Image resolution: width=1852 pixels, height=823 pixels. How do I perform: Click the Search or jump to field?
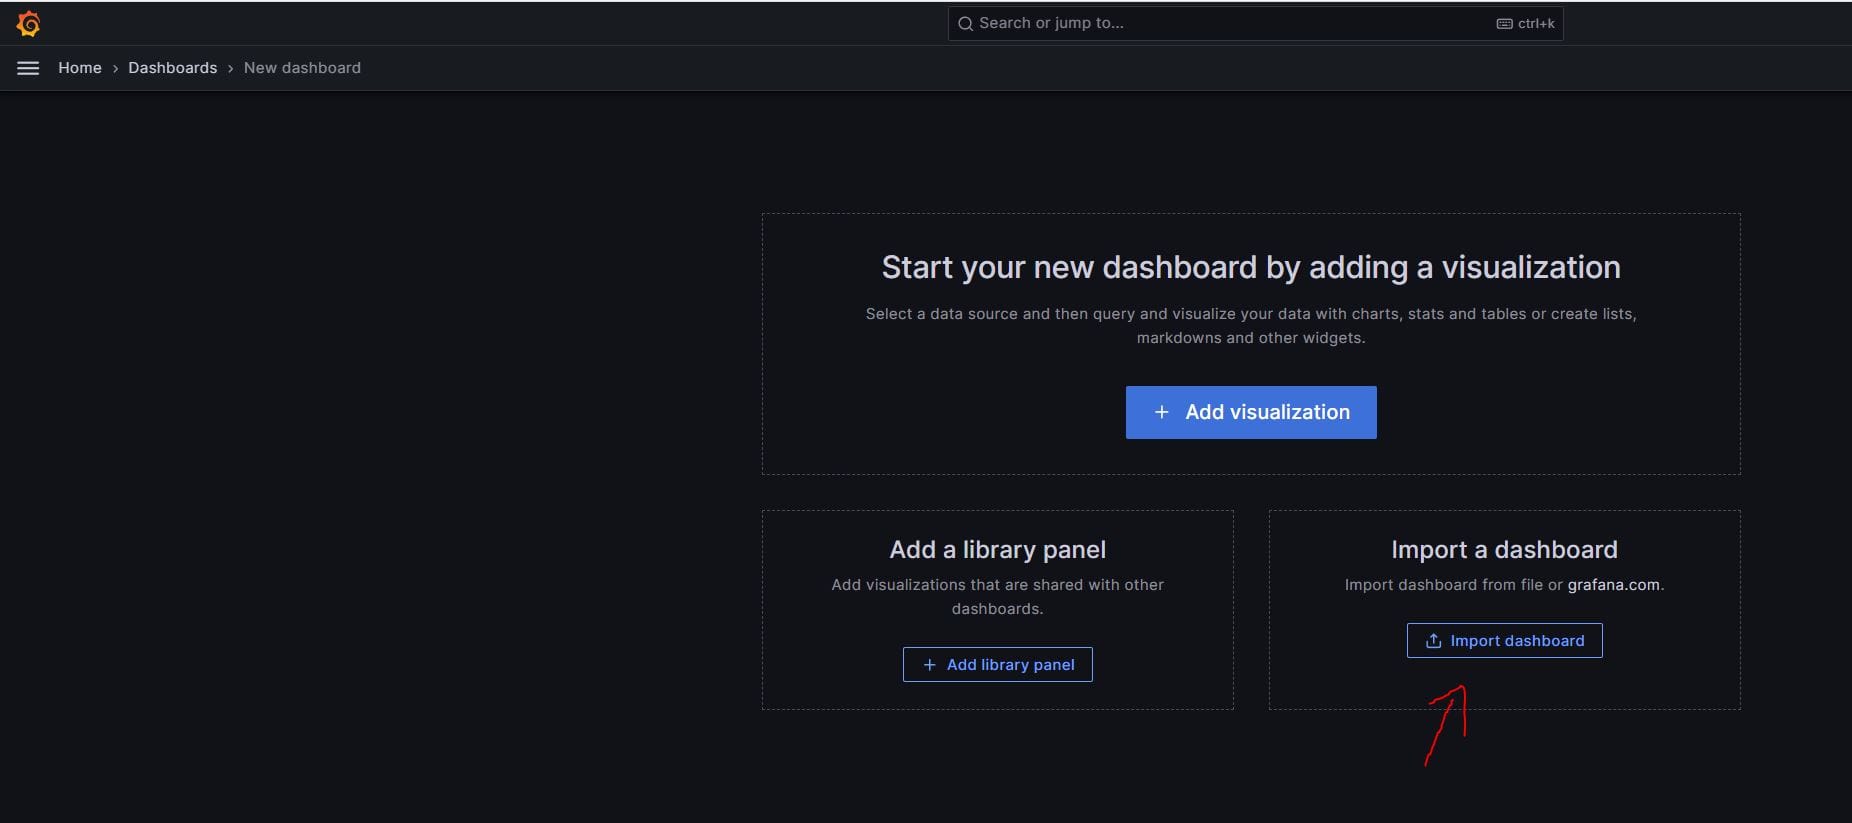(x=1255, y=23)
